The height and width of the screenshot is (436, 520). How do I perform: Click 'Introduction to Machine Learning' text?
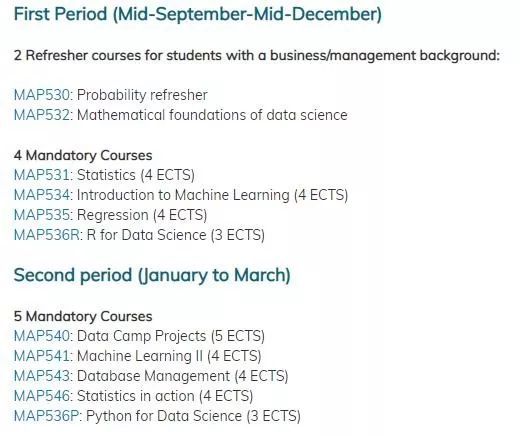tap(183, 195)
